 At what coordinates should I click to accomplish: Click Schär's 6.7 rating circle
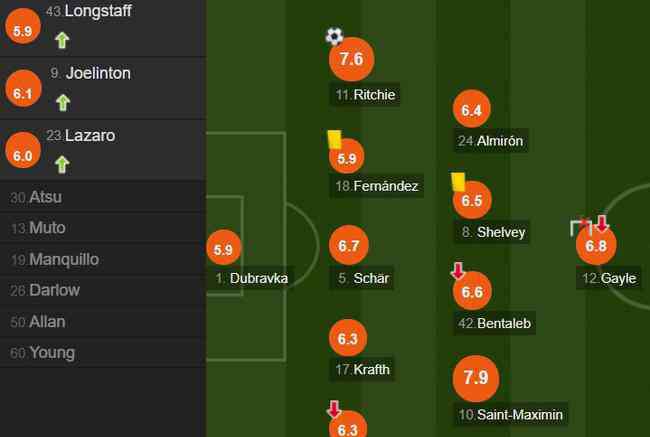pyautogui.click(x=349, y=245)
